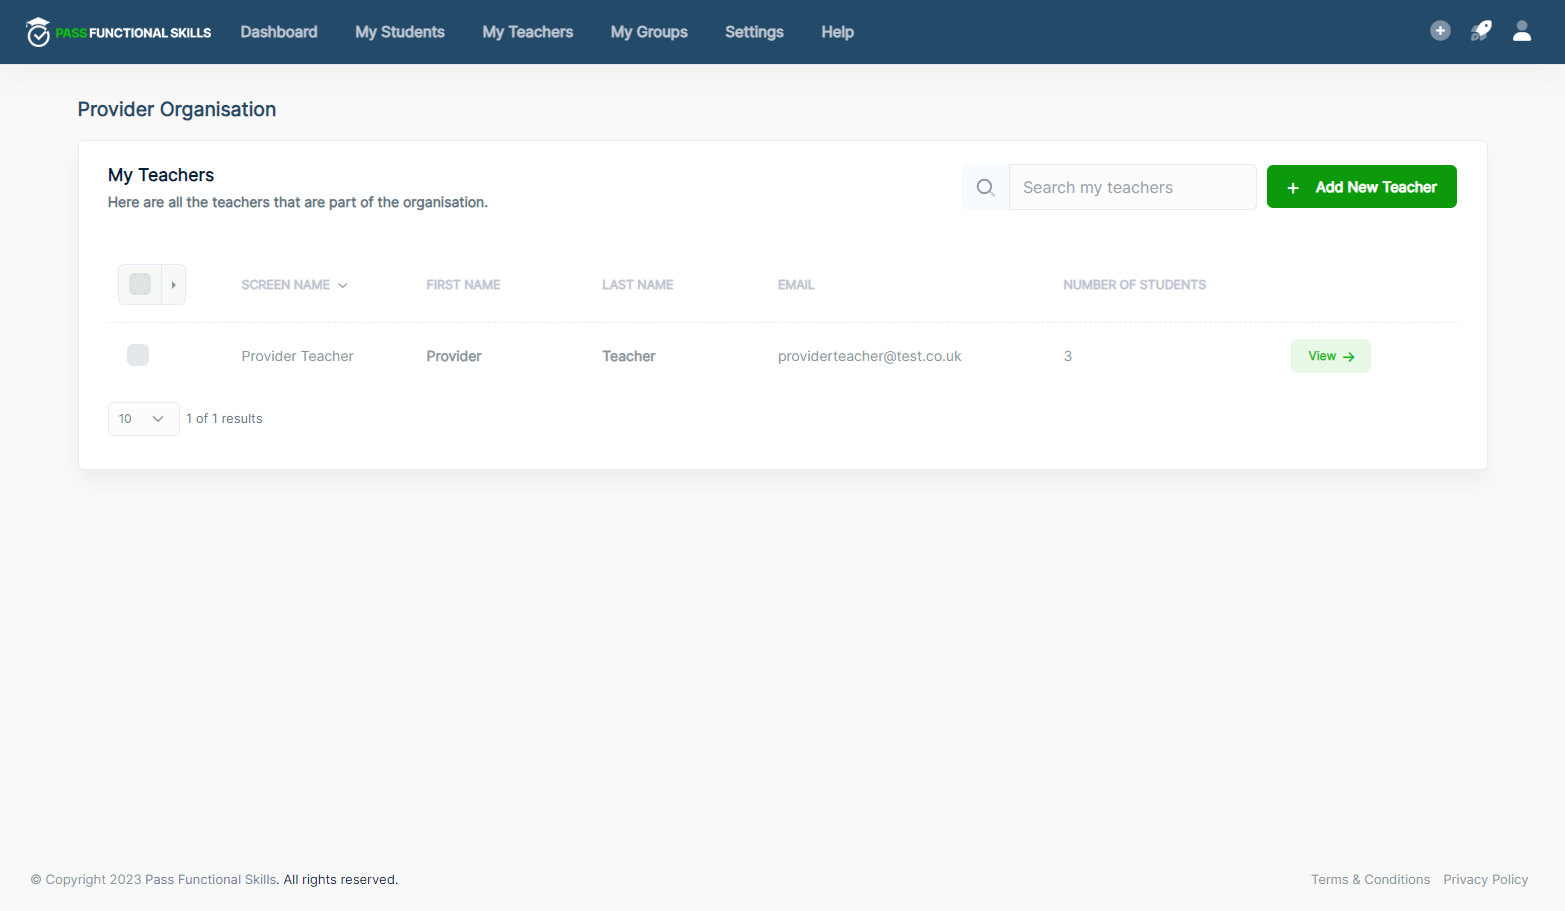Select the Provider Teacher row checkbox
Screen dimensions: 1565x911
pyautogui.click(x=138, y=355)
